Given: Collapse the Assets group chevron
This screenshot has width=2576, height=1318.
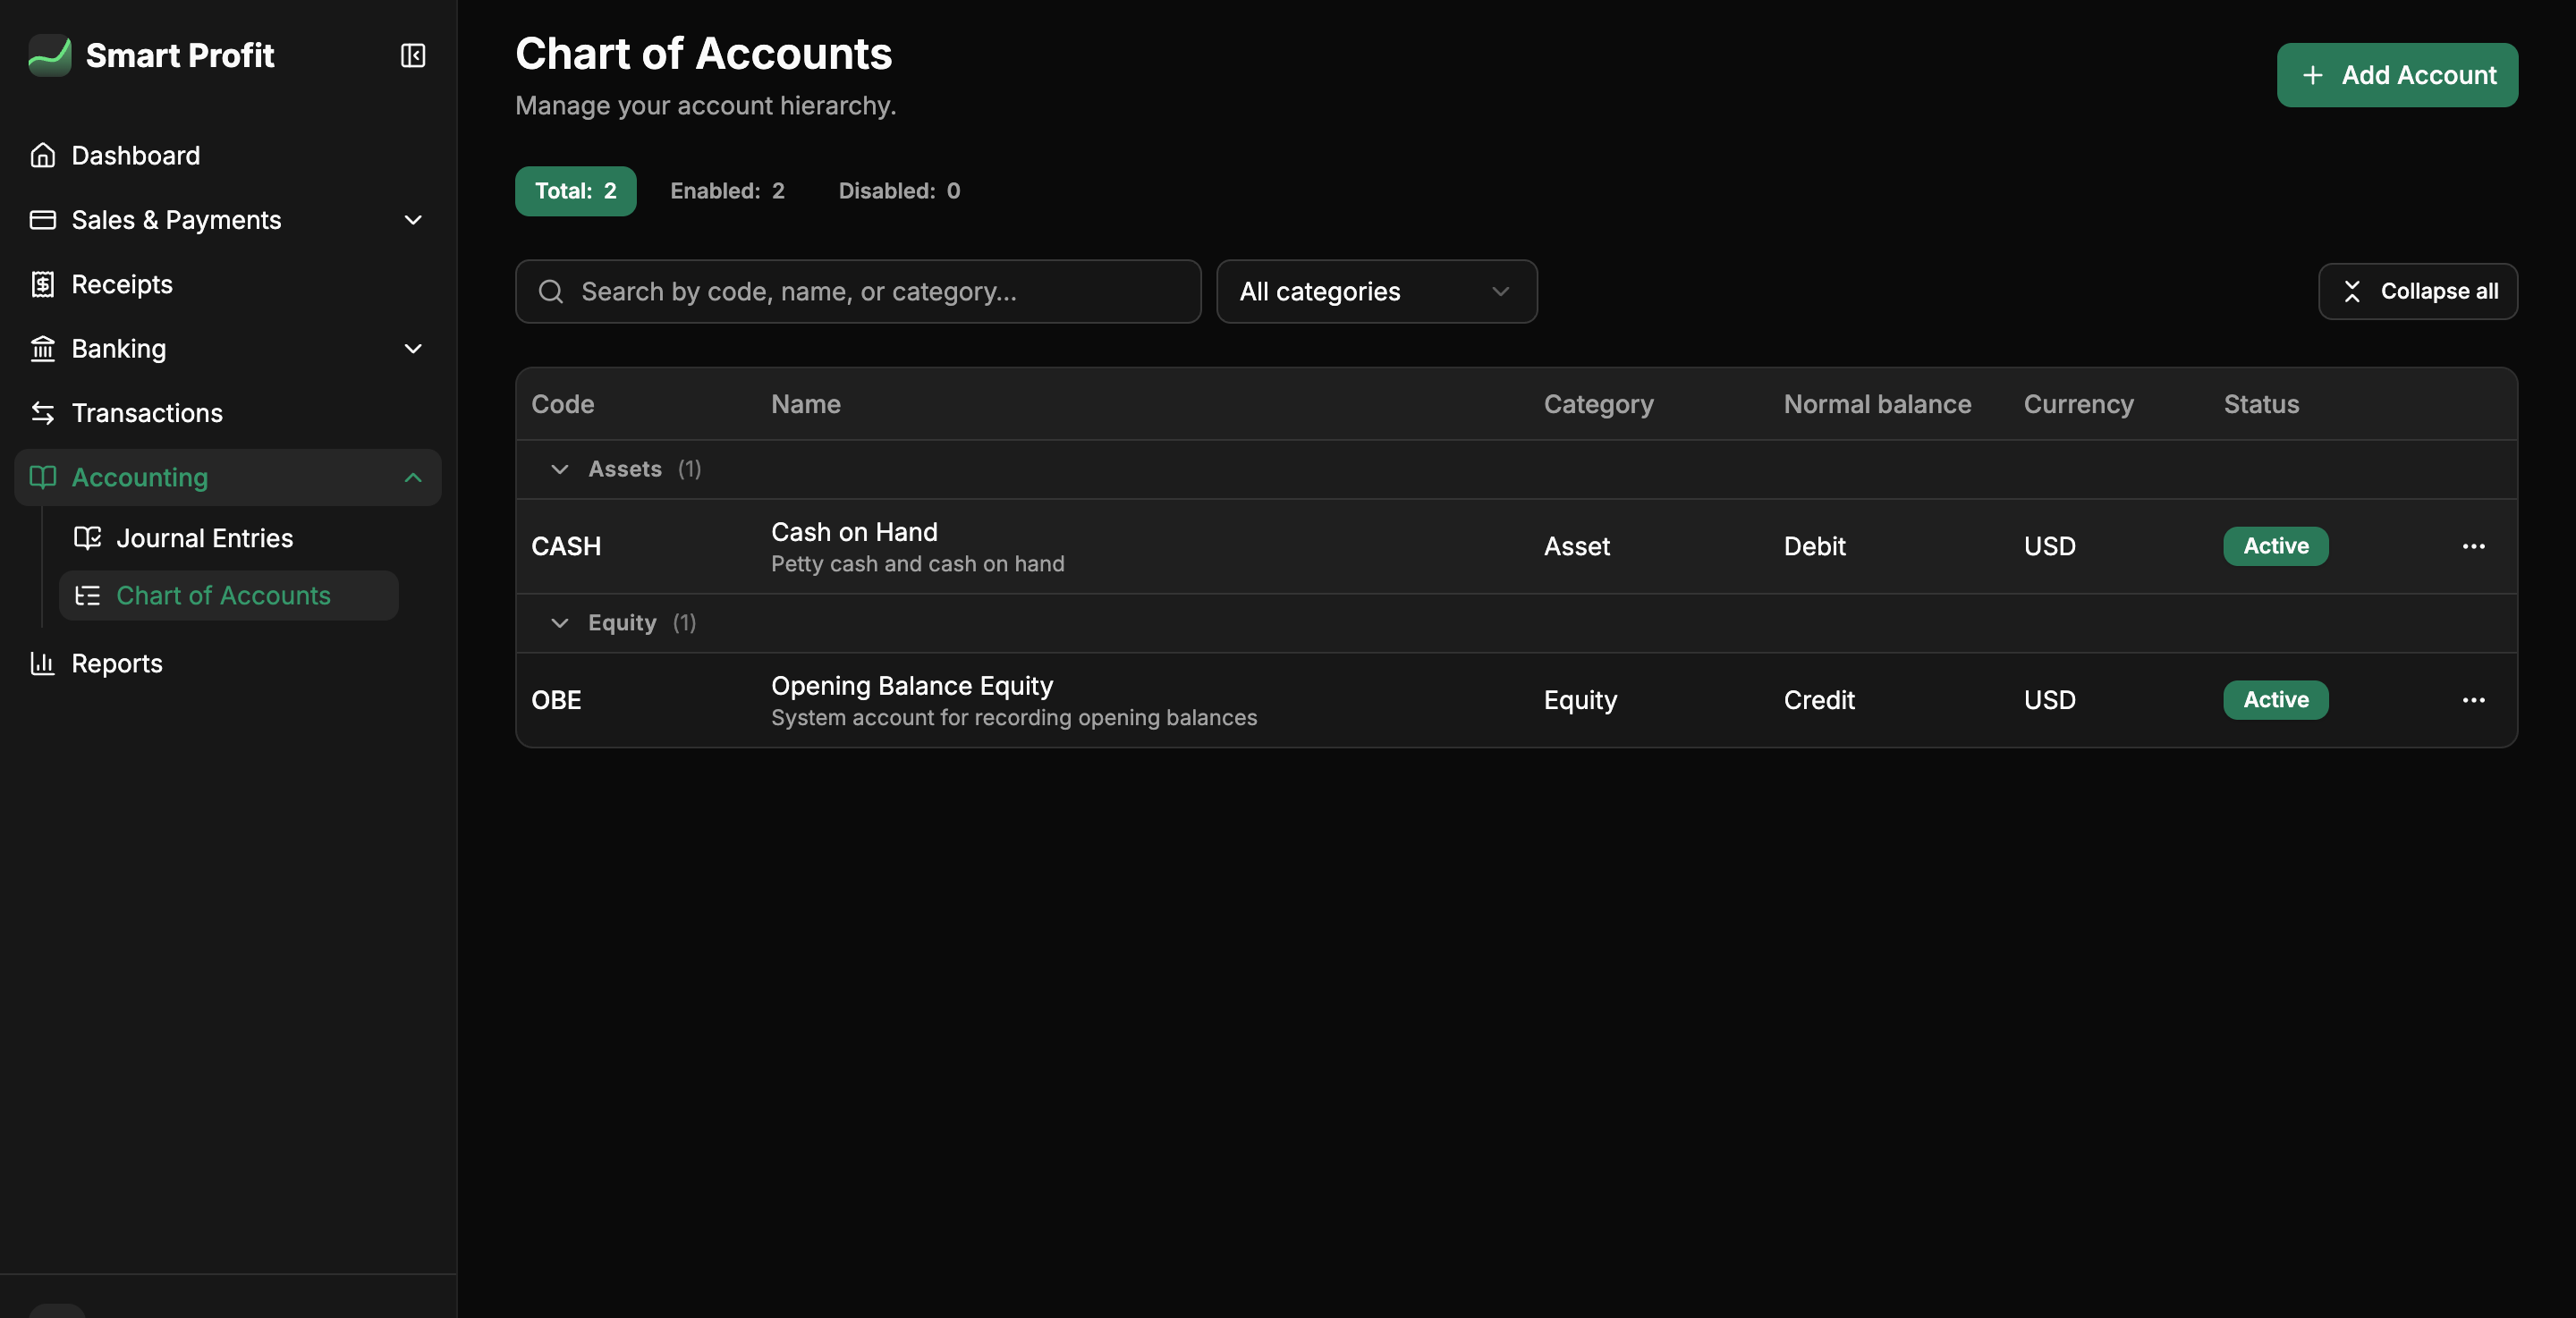Looking at the screenshot, I should [x=559, y=469].
